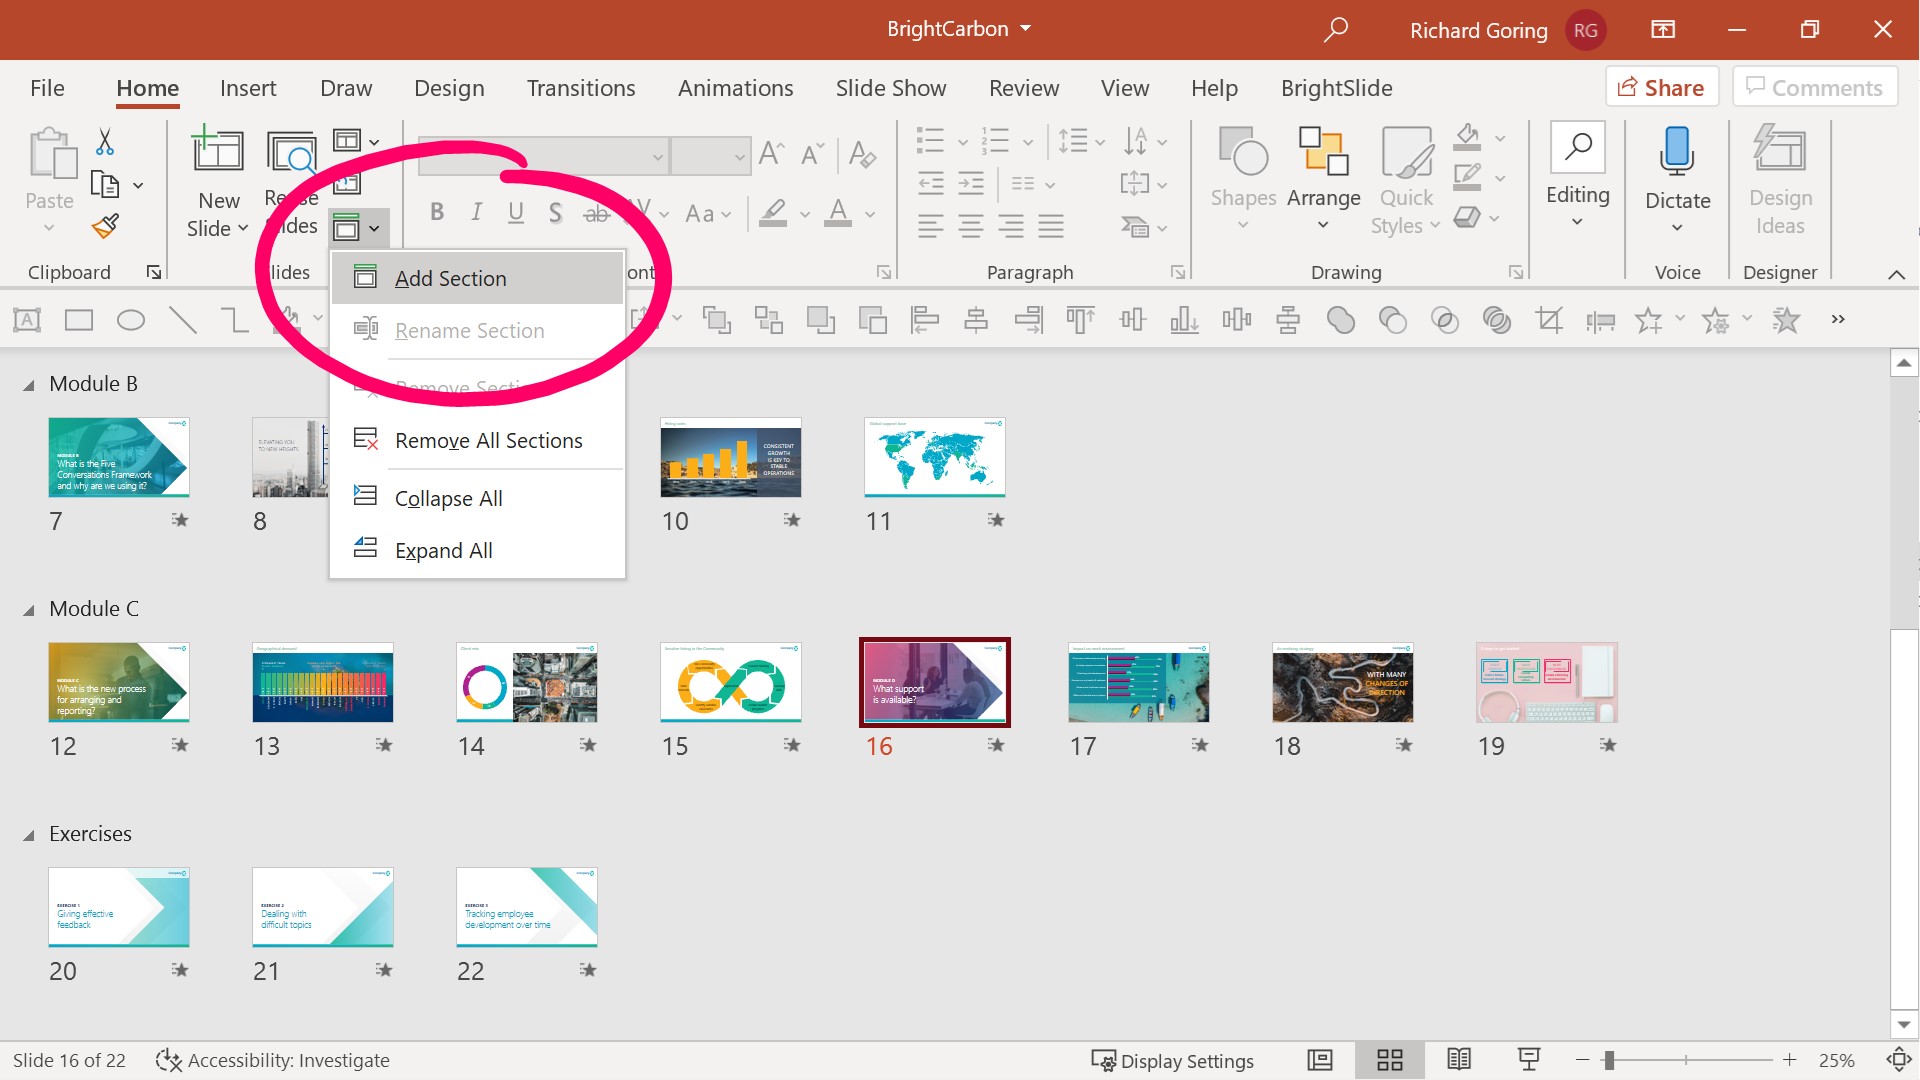Toggle italic text formatting
1920x1080 pixels.
pos(476,212)
